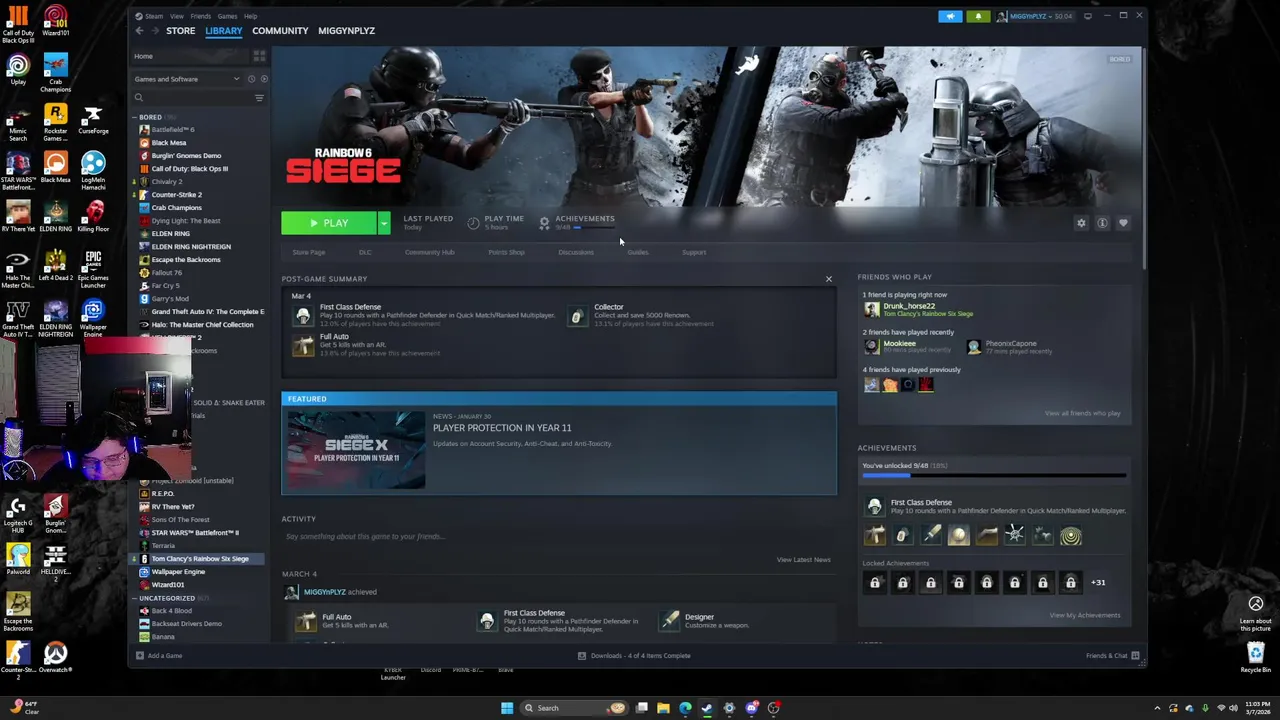This screenshot has height=720, width=1280.
Task: Open the Downloads status bar
Action: click(634, 656)
